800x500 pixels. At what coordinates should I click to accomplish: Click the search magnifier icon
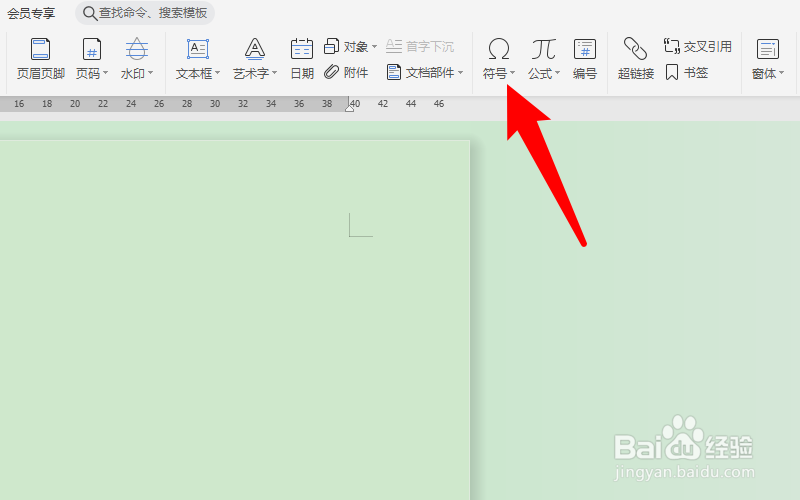tap(90, 13)
